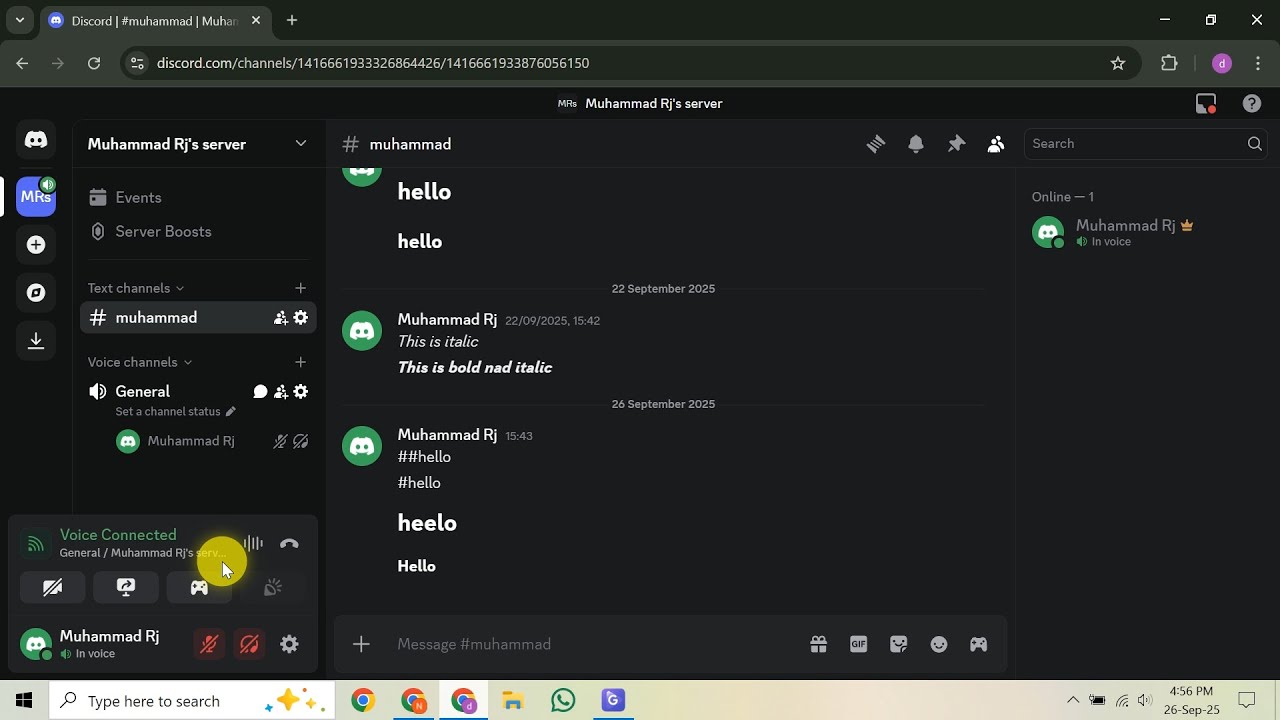Viewport: 1280px width, 720px height.
Task: Open the Events menu item
Action: (x=198, y=198)
